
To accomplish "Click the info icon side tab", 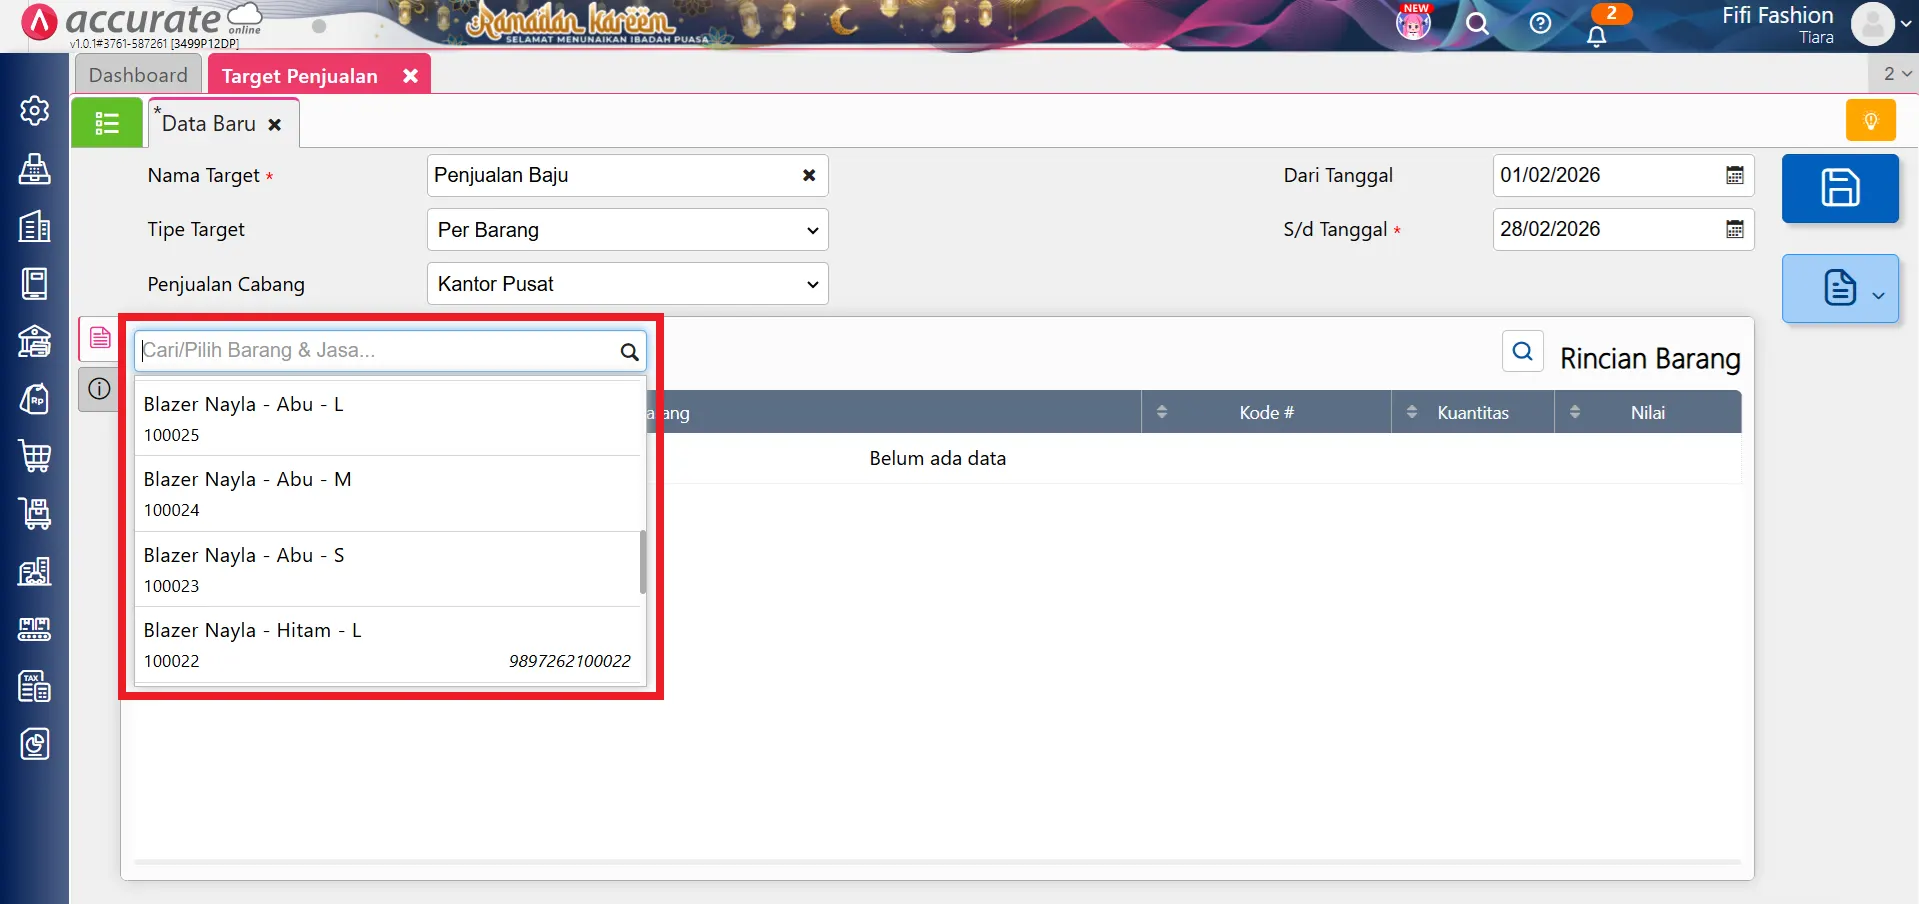I will coord(99,389).
